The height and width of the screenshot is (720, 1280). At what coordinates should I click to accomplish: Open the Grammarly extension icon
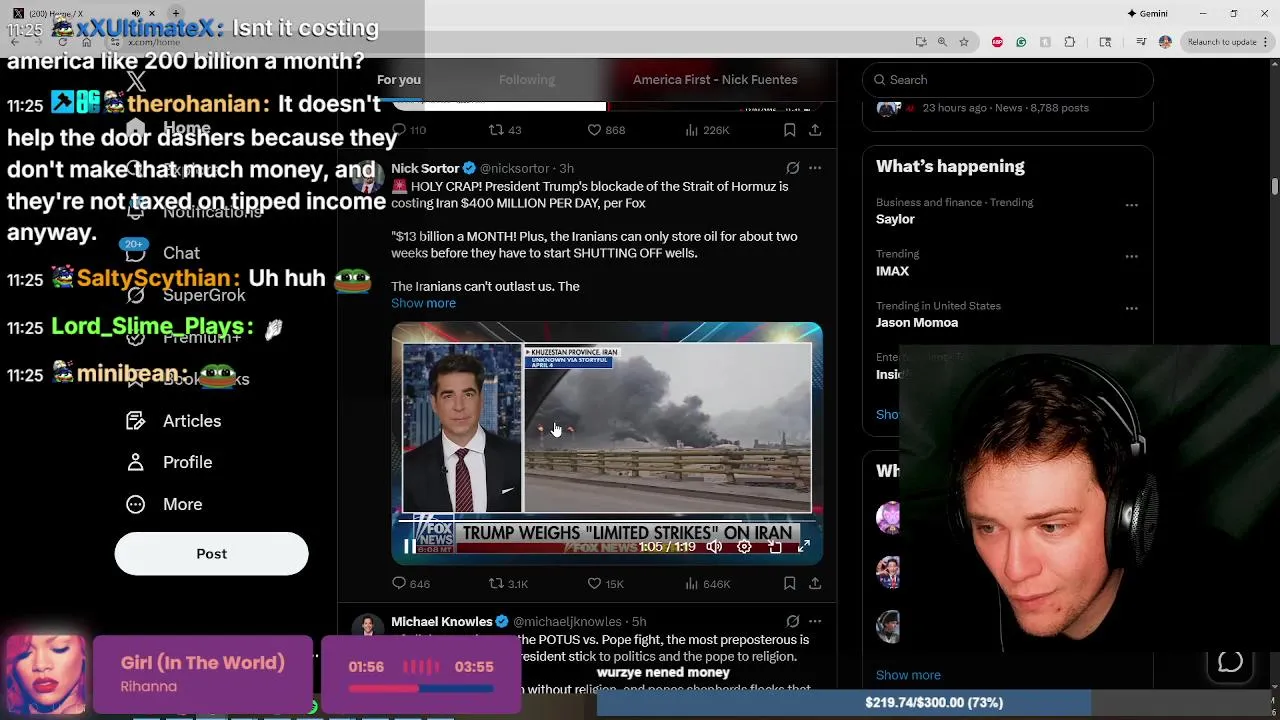click(1021, 42)
